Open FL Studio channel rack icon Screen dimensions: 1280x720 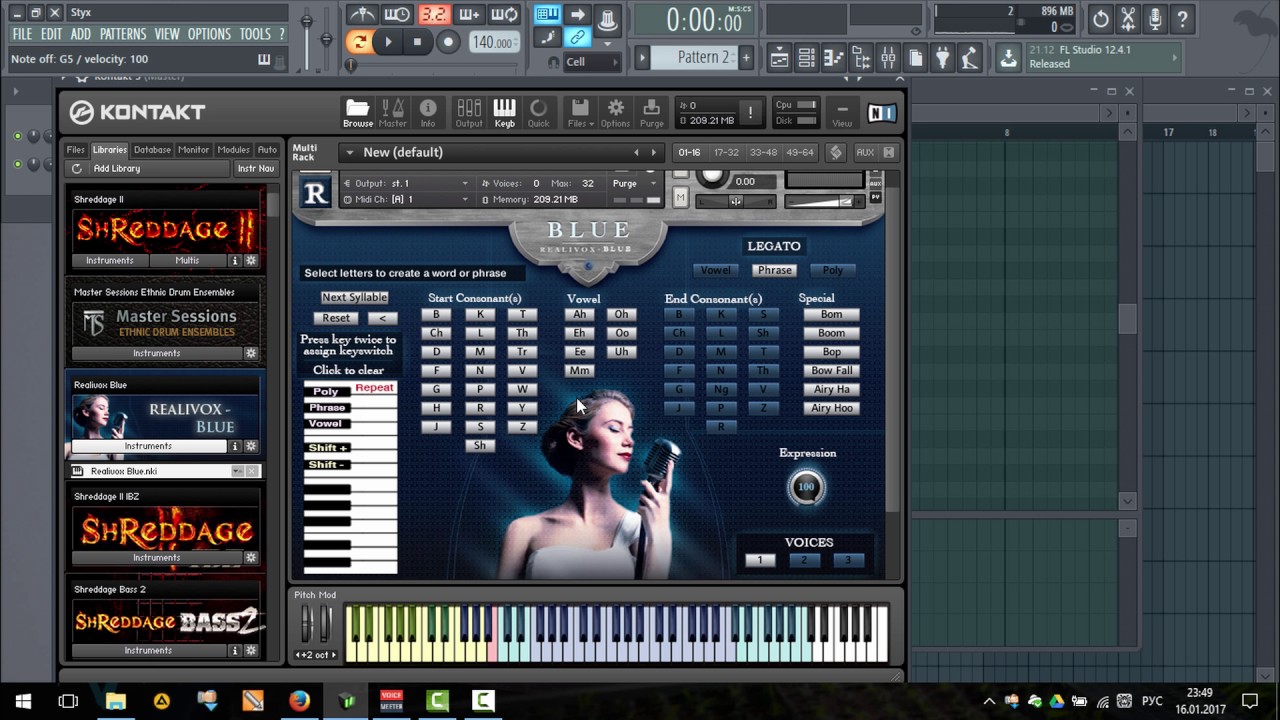806,58
